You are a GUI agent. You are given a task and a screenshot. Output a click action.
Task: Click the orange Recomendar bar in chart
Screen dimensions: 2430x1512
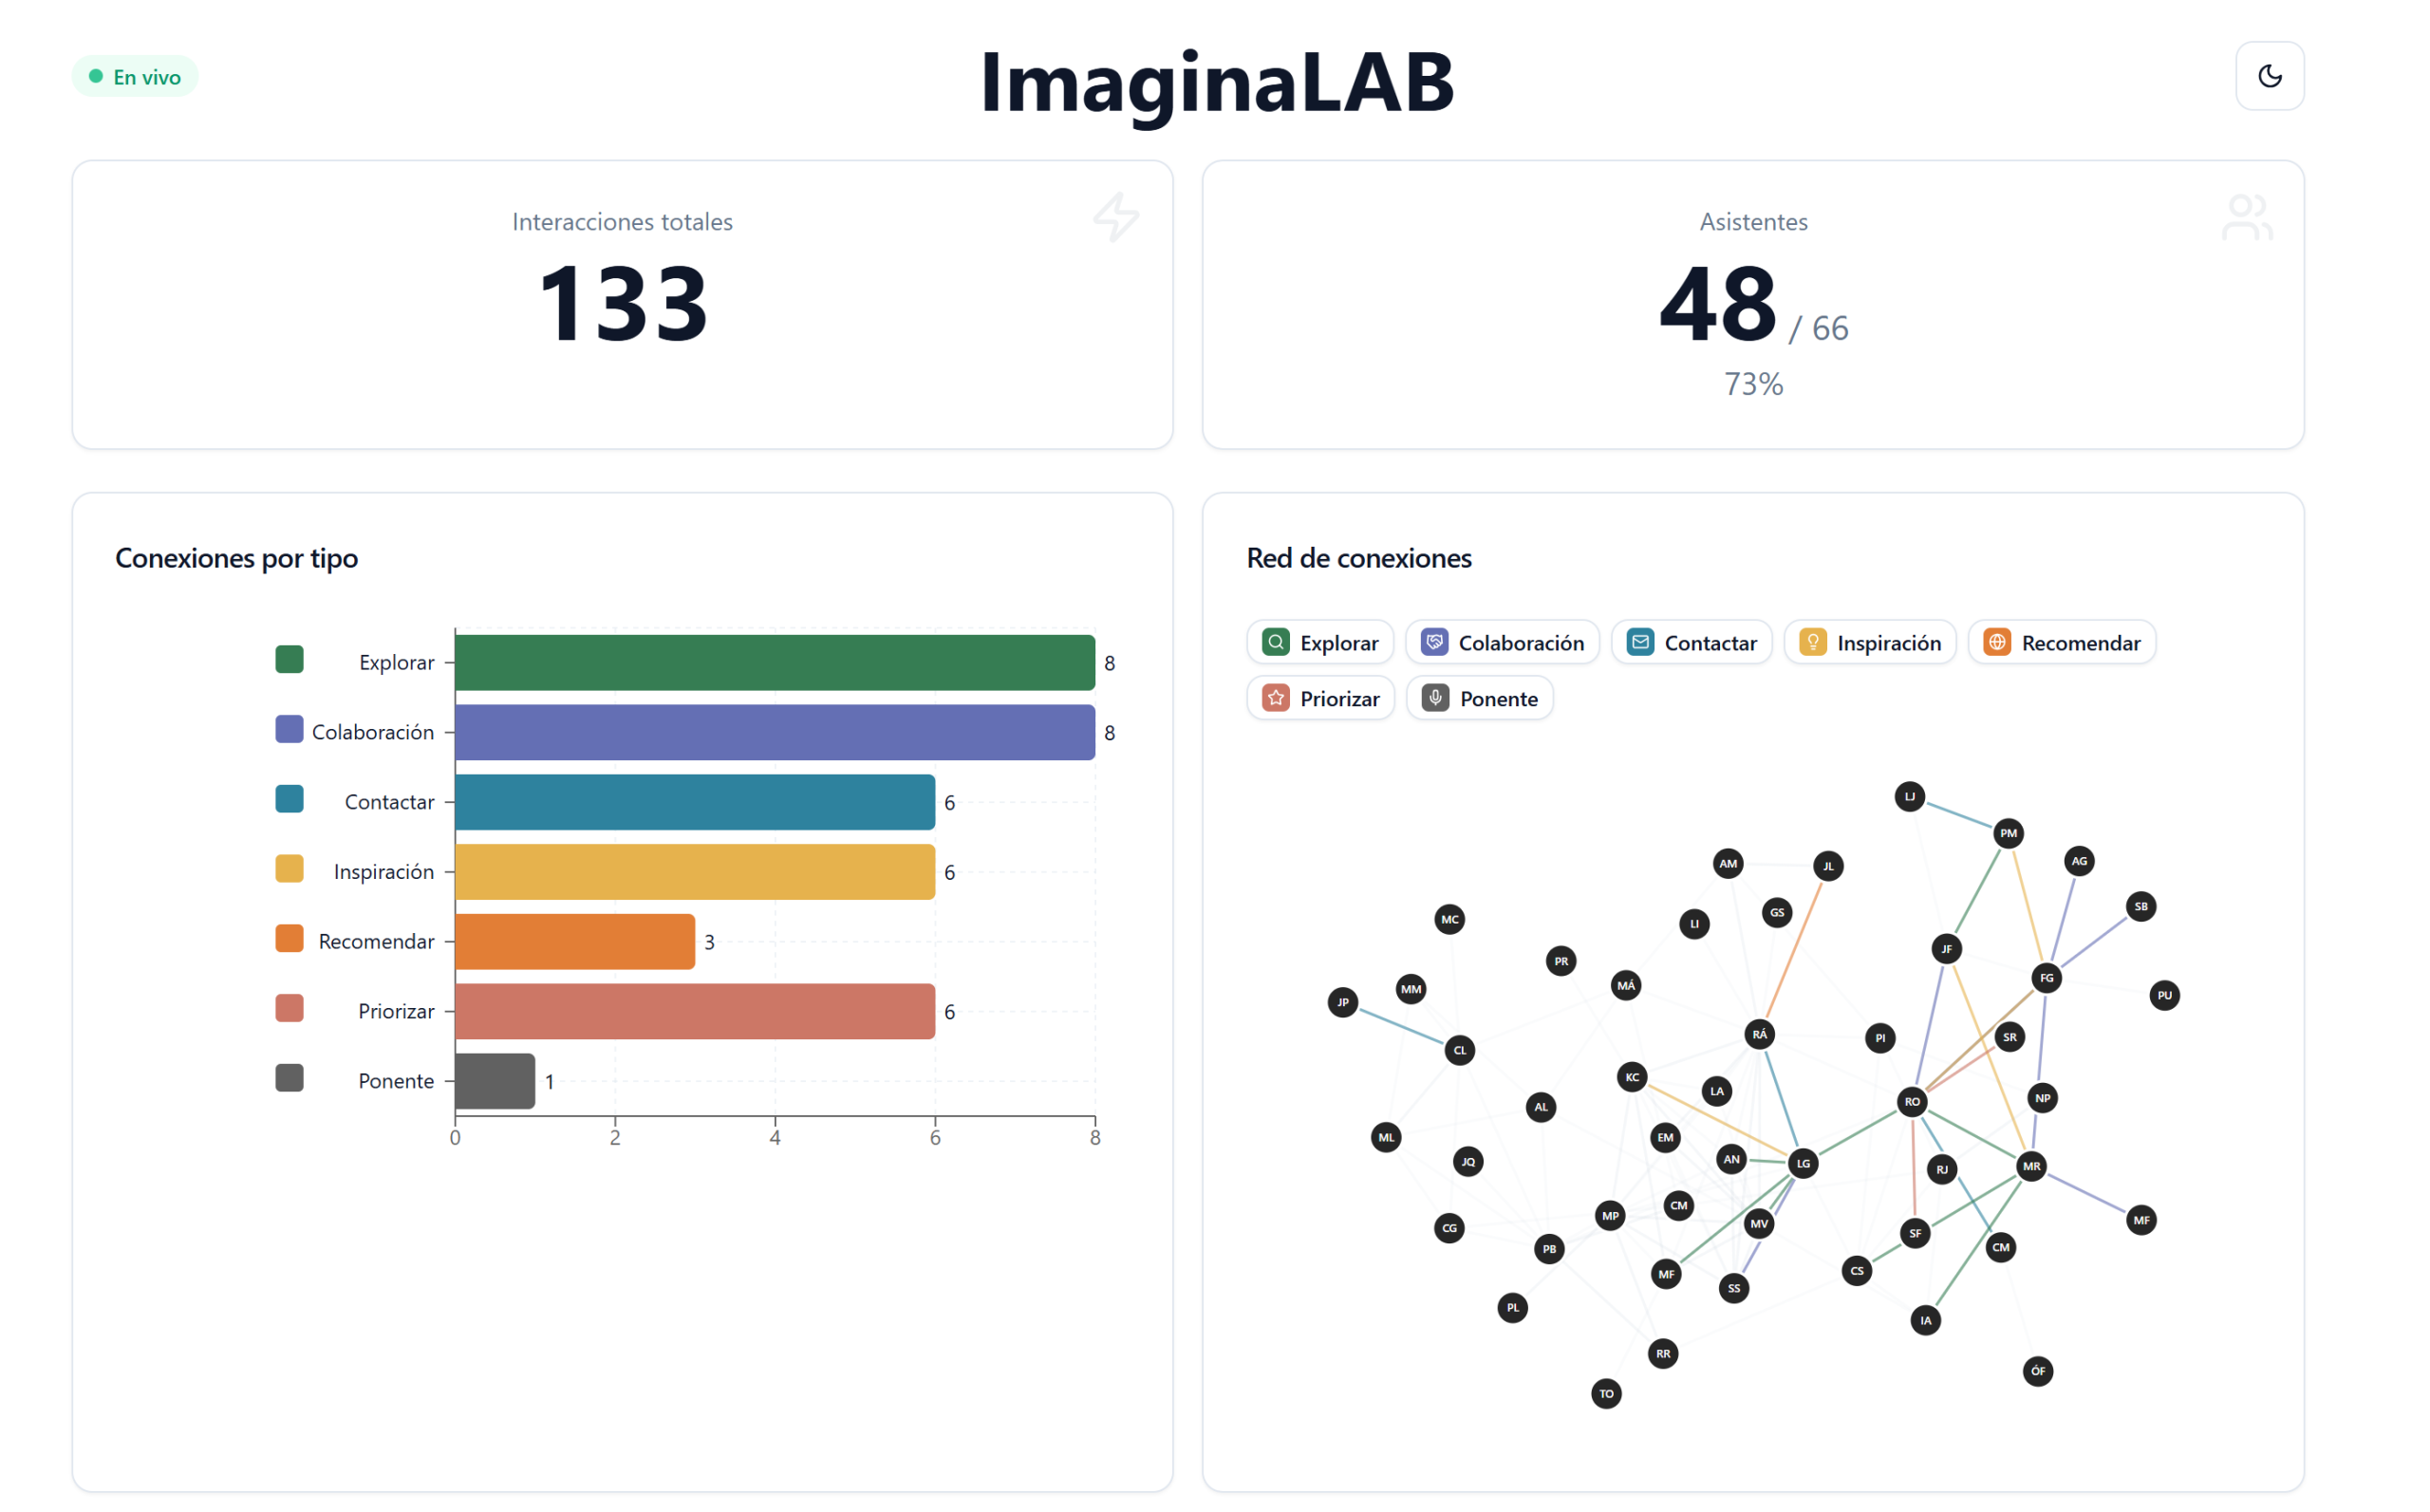coord(574,941)
